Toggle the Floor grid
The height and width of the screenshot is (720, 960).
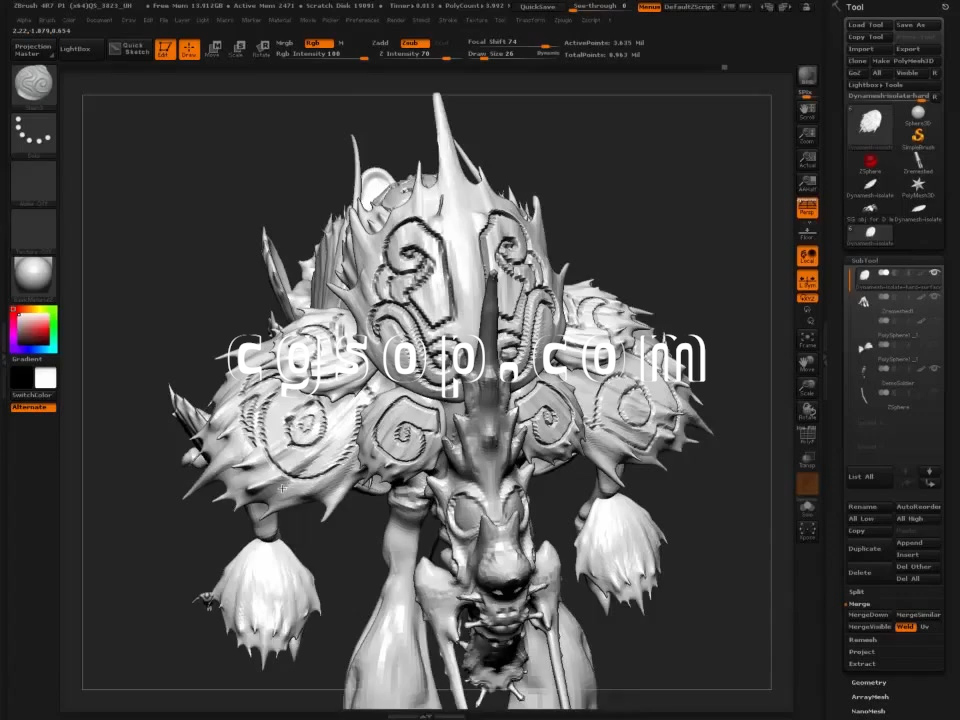(x=807, y=233)
